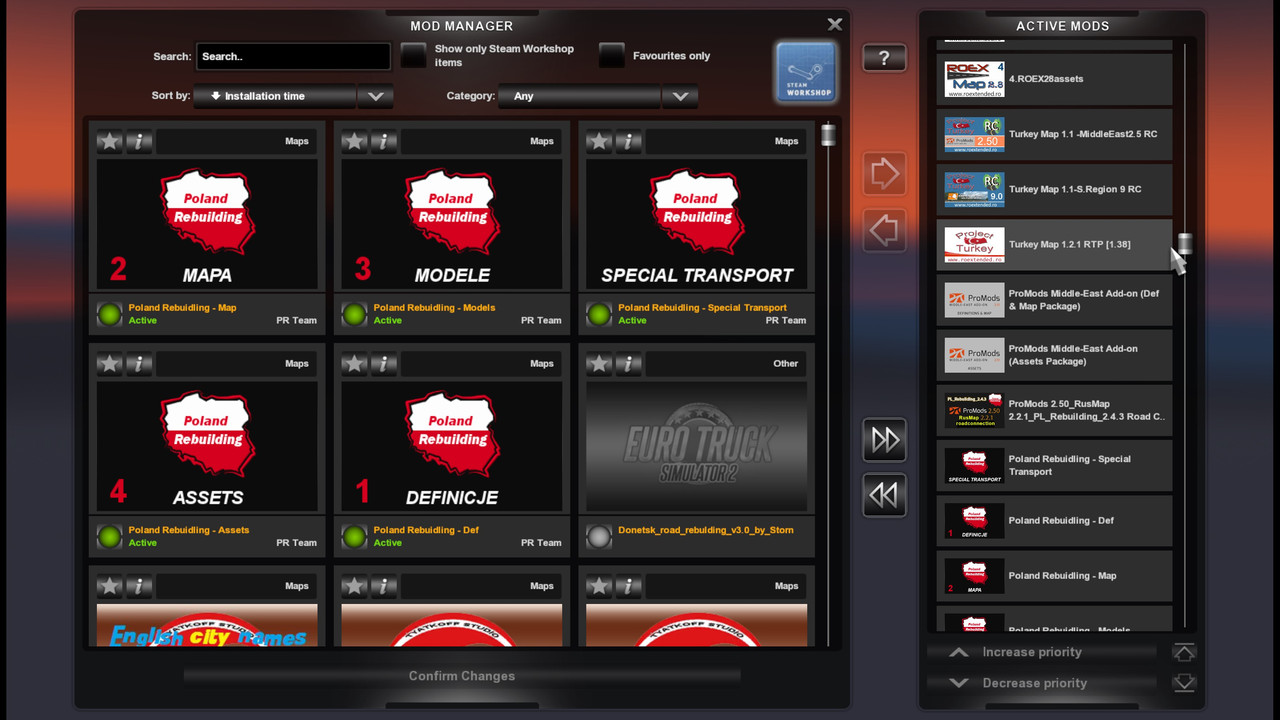Toggle active status of Poland Rebuilding - Def

point(354,537)
